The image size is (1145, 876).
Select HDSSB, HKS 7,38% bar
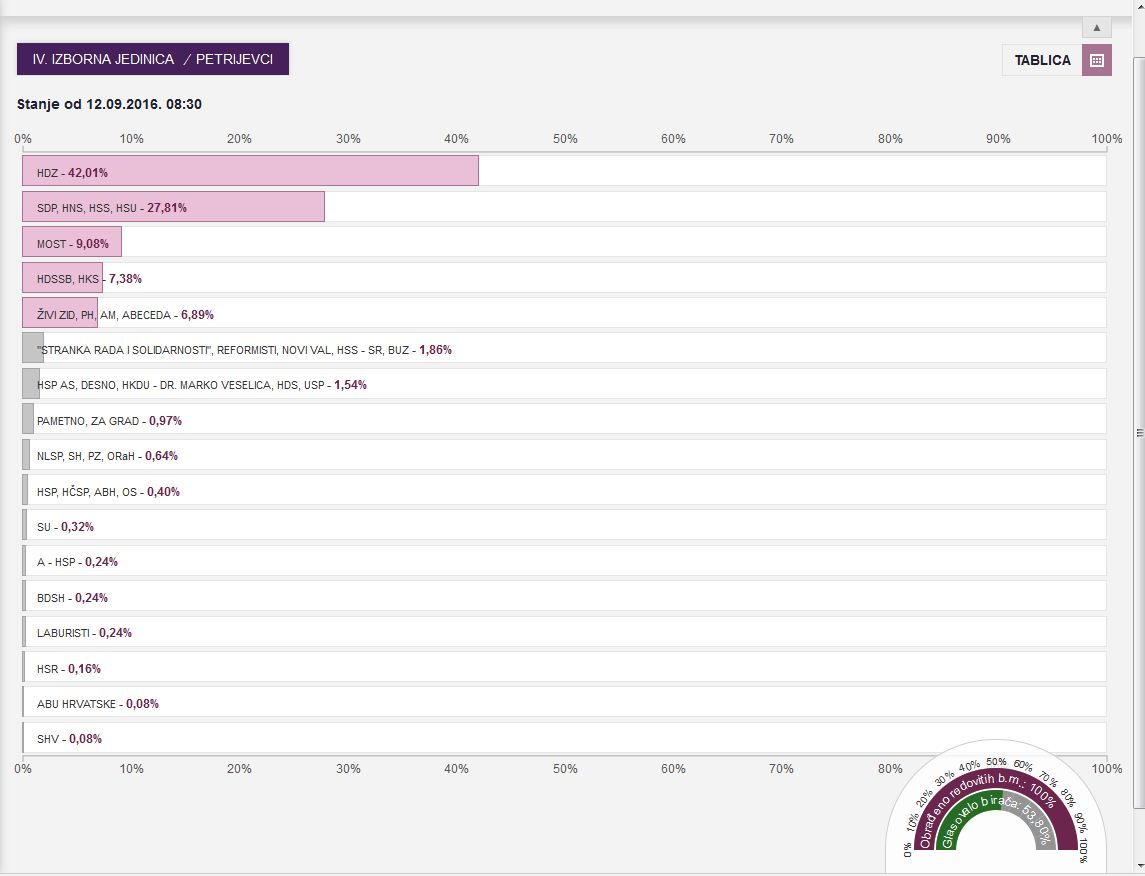[63, 278]
